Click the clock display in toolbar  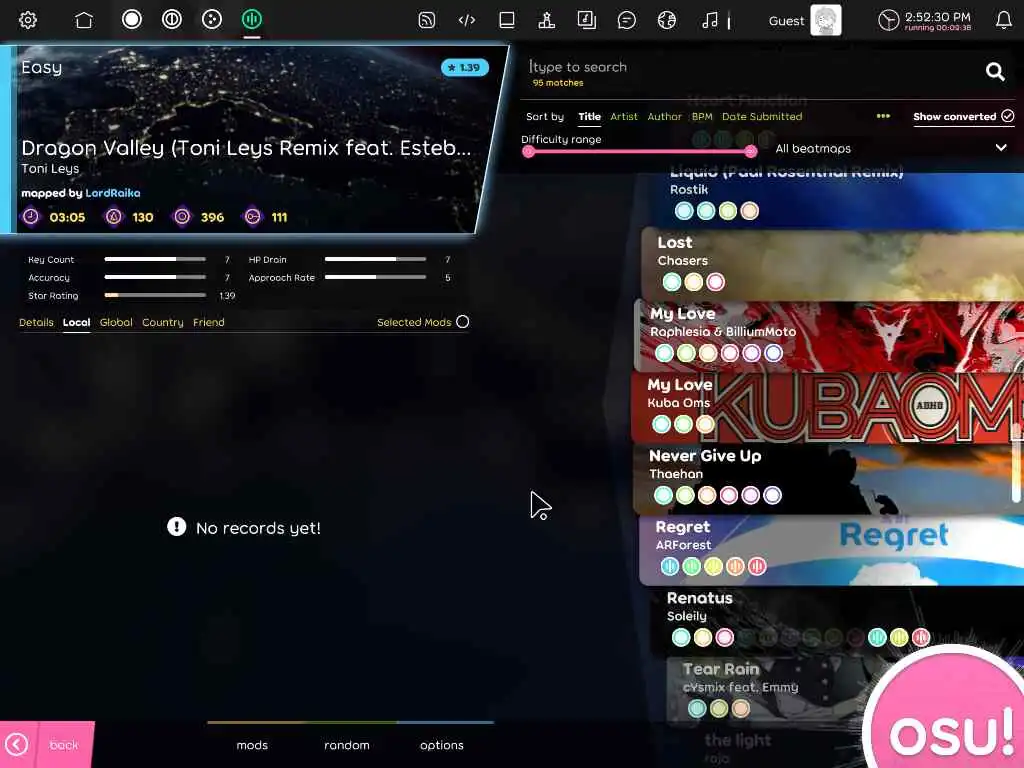tap(924, 20)
